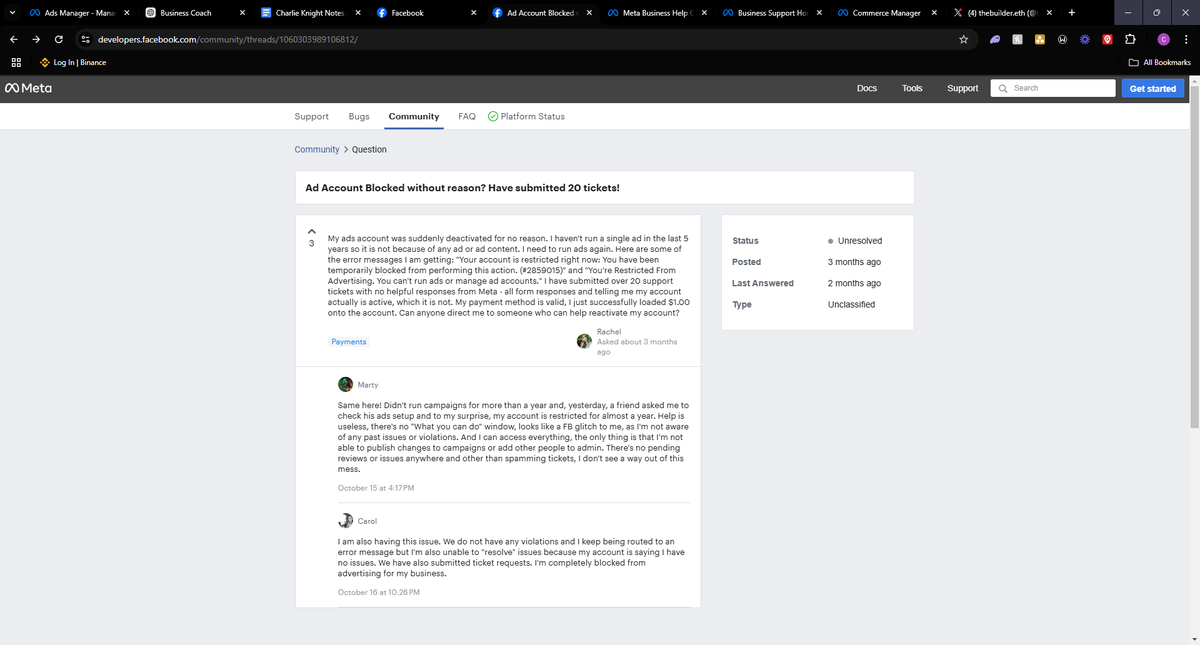Open the FAQ tab
1200x645 pixels.
[467, 116]
